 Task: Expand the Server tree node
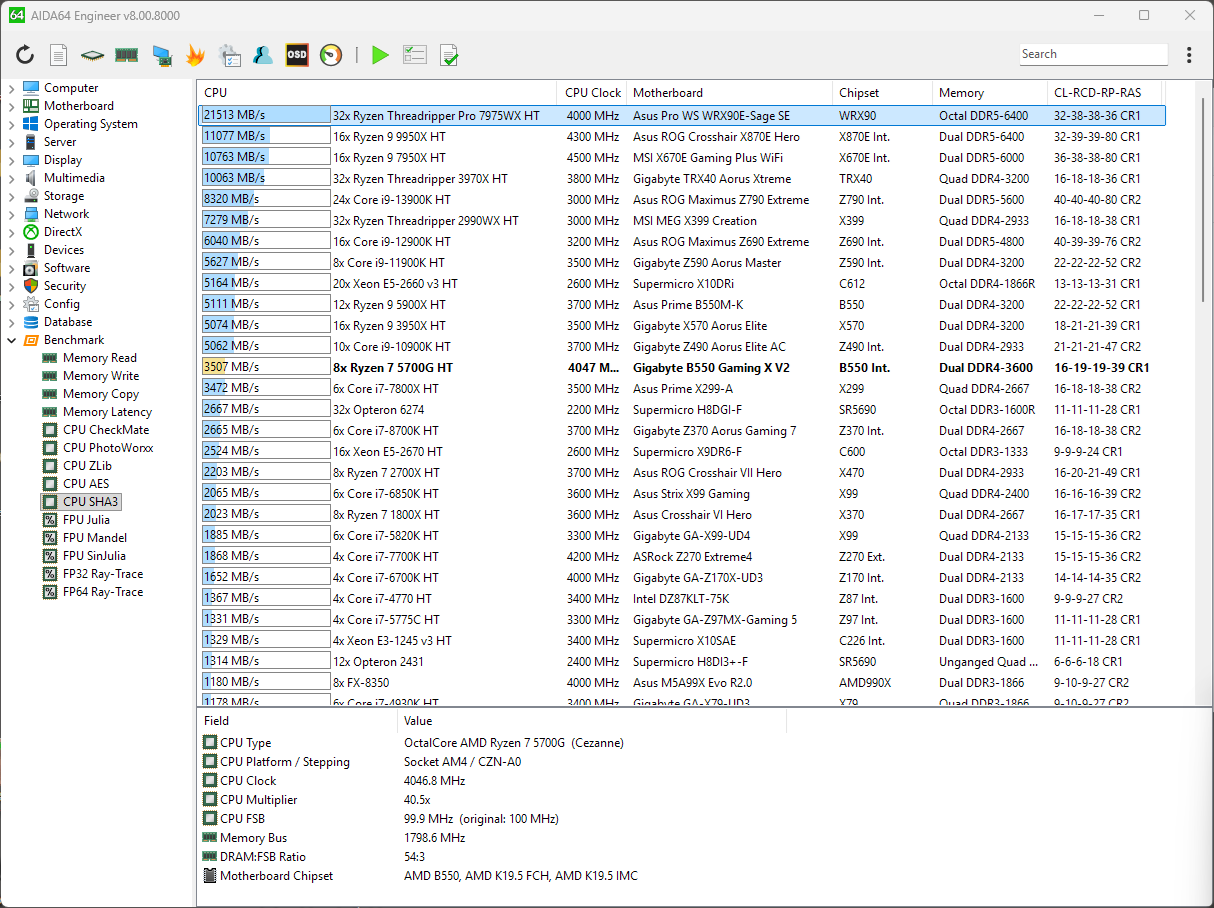click(x=11, y=142)
